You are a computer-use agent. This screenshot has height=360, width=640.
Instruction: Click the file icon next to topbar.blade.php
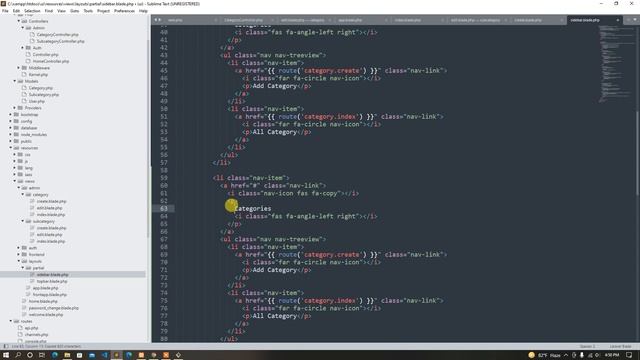[32, 281]
